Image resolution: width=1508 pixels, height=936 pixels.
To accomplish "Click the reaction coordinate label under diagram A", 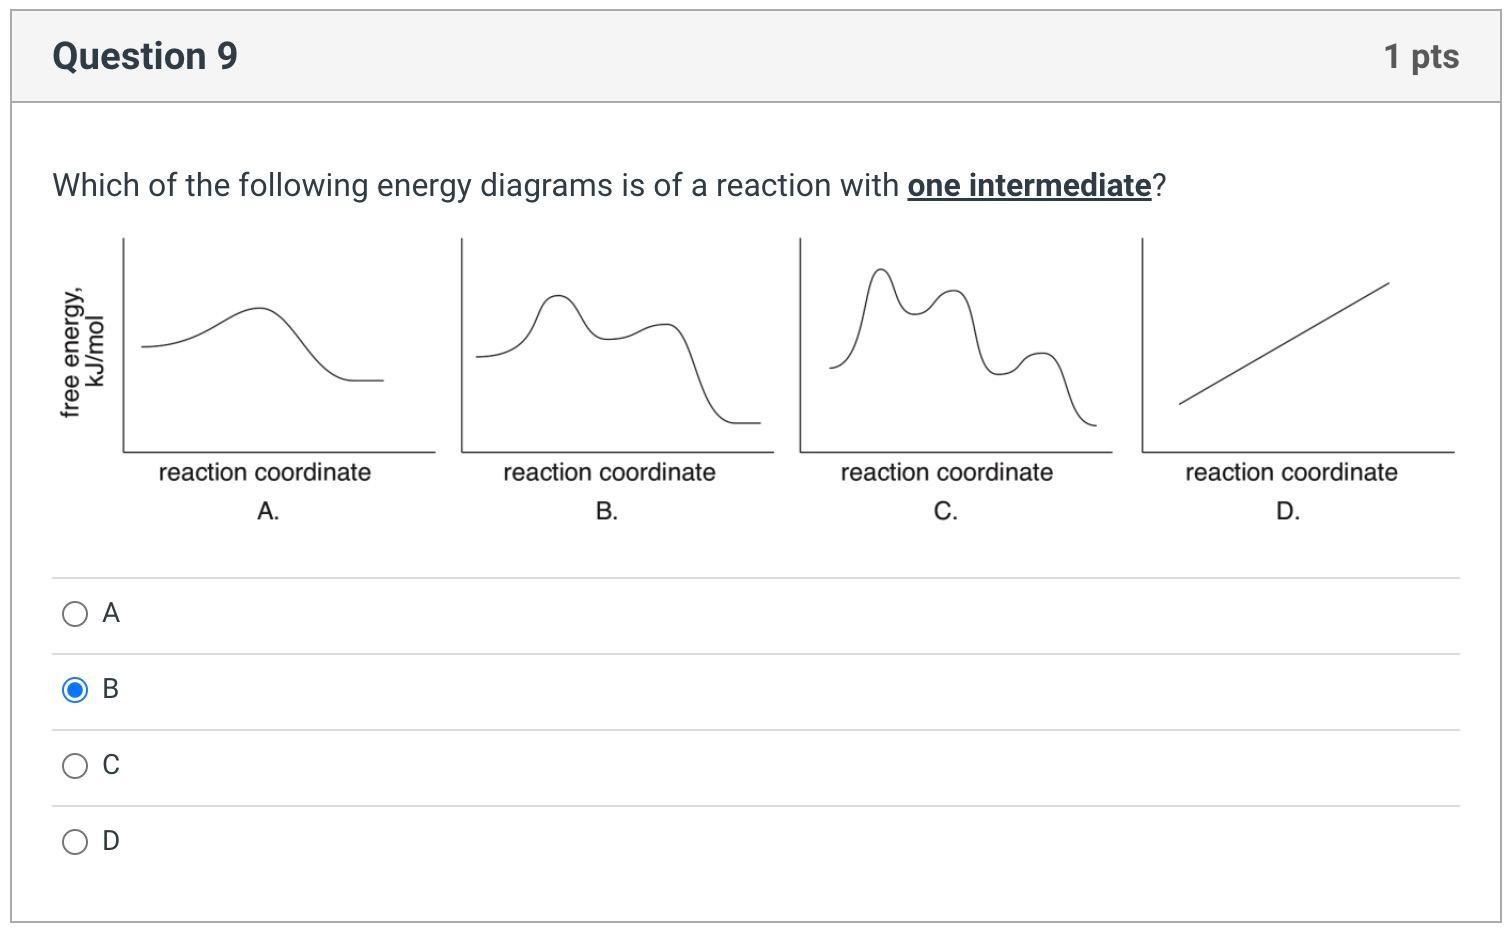I will coord(265,472).
